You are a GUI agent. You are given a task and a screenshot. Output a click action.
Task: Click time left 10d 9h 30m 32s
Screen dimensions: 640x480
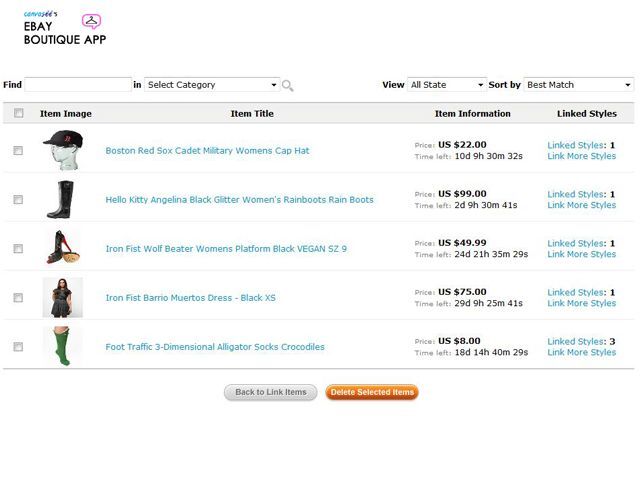click(489, 156)
